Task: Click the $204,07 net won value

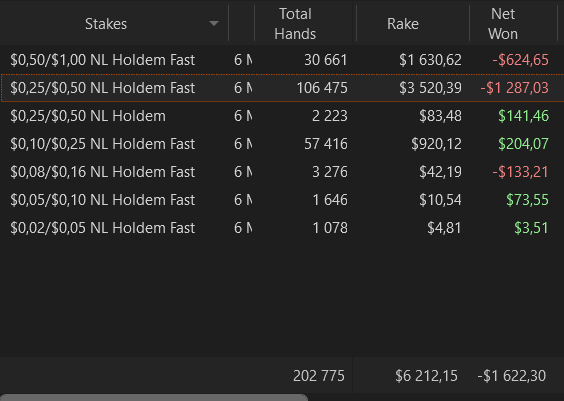Action: 523,144
